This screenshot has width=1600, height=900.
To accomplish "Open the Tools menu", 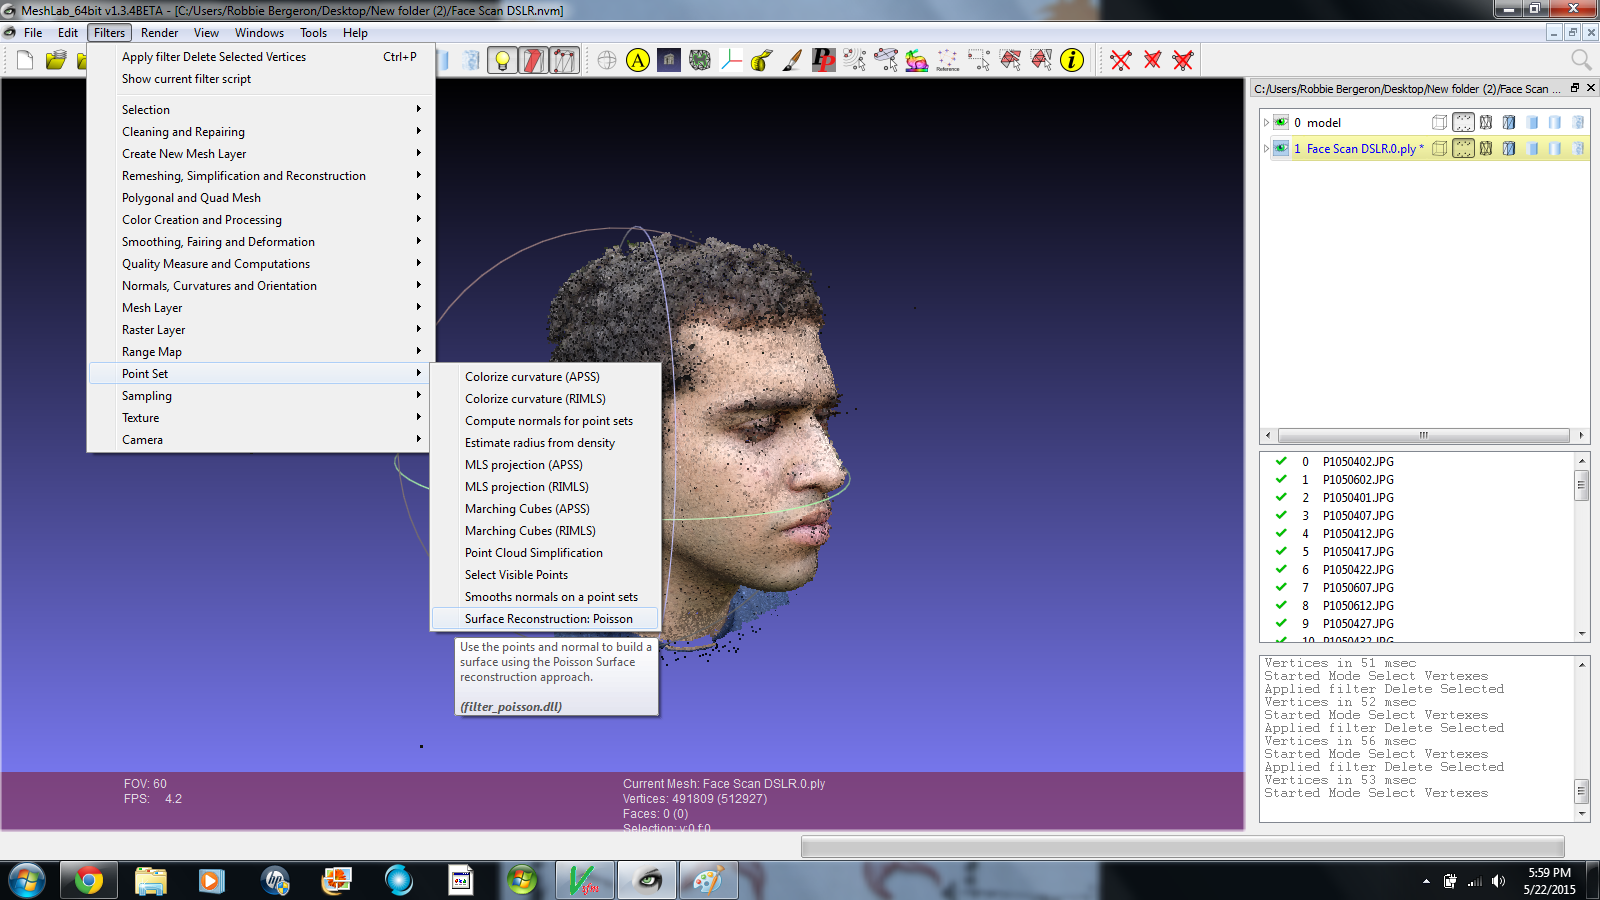I will [x=313, y=32].
